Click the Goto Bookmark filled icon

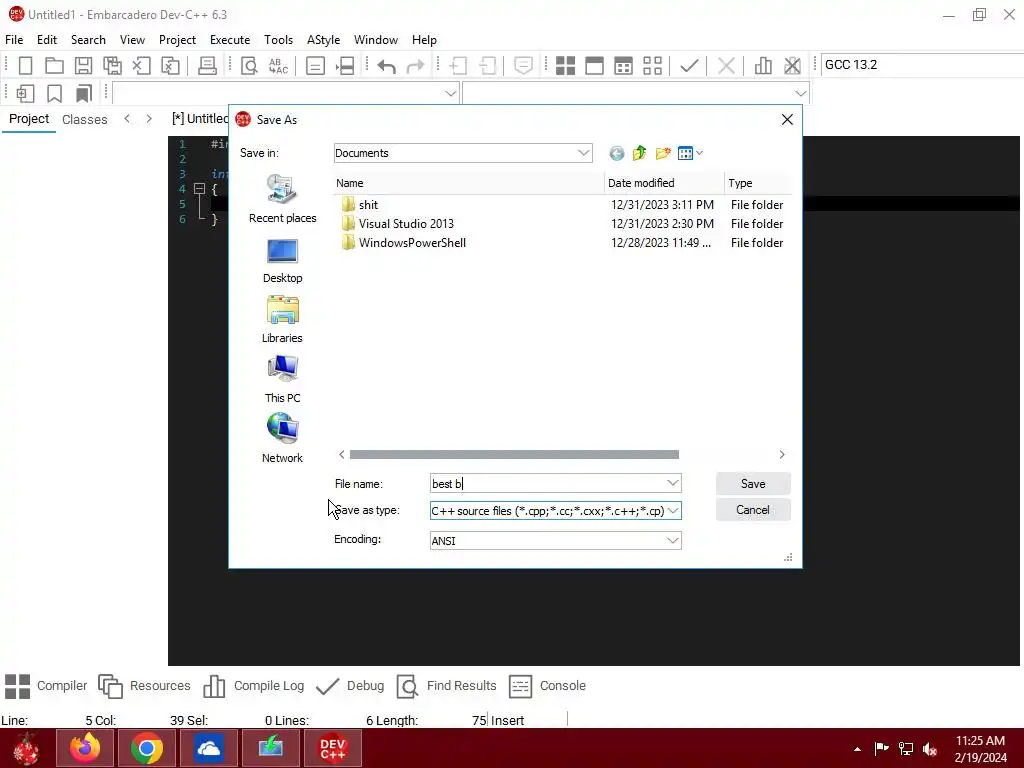coord(84,93)
